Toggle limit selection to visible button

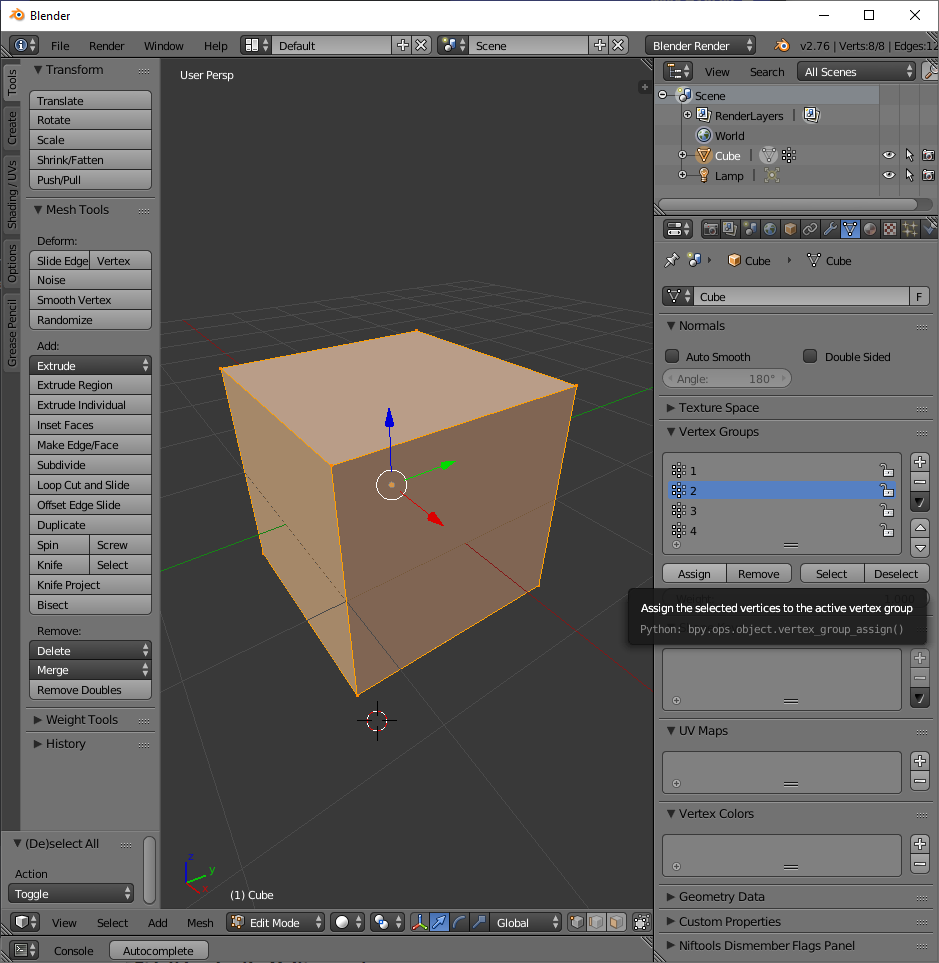pos(642,922)
